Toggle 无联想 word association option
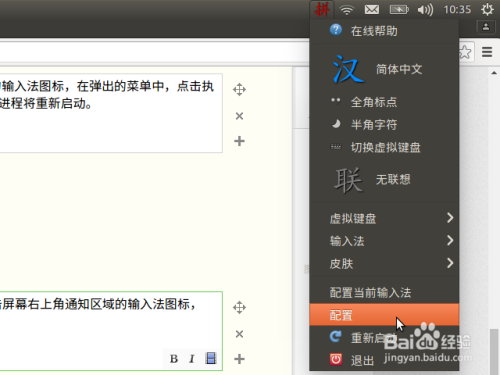This screenshot has width=500, height=375. pyautogui.click(x=384, y=180)
